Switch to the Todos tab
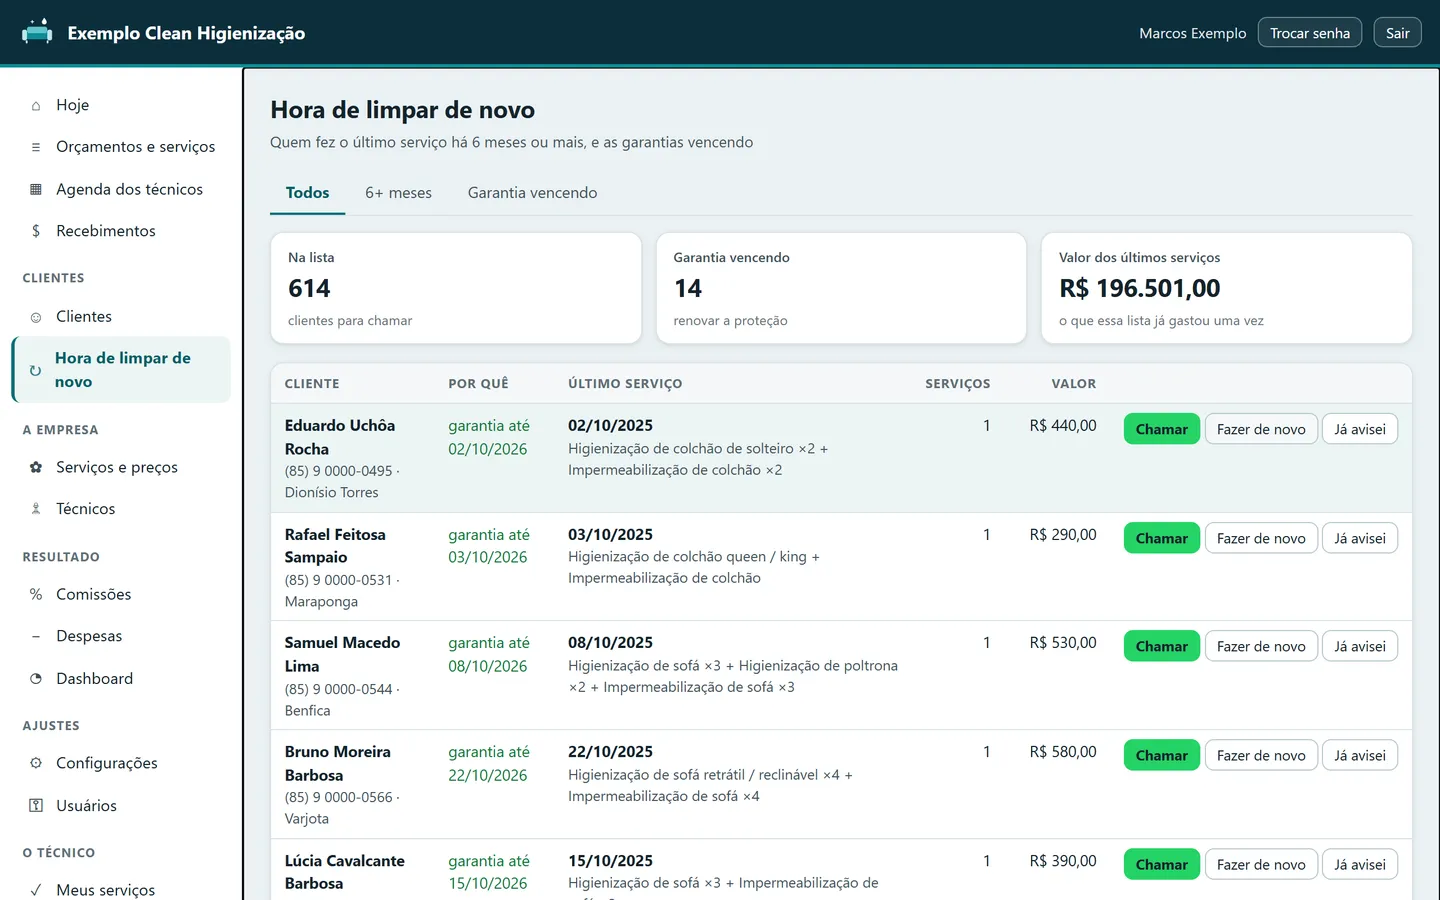This screenshot has width=1440, height=900. pyautogui.click(x=307, y=193)
